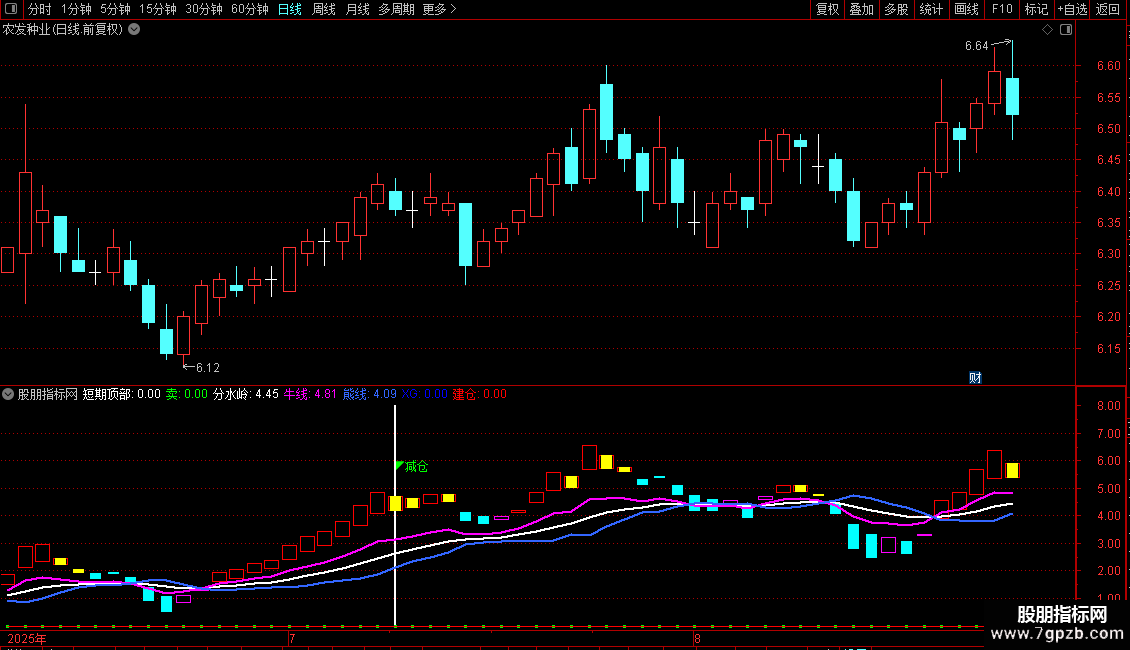Click the 2025年 date label on time axis
The width and height of the screenshot is (1130, 650).
coord(27,639)
